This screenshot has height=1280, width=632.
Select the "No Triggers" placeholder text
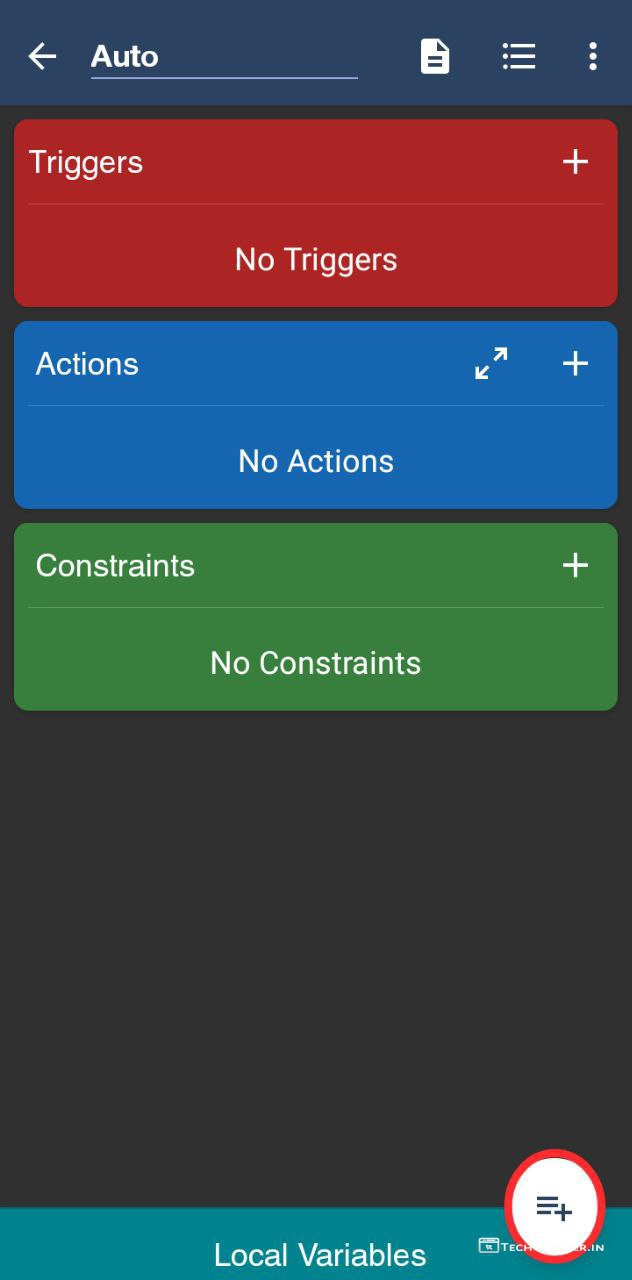316,260
